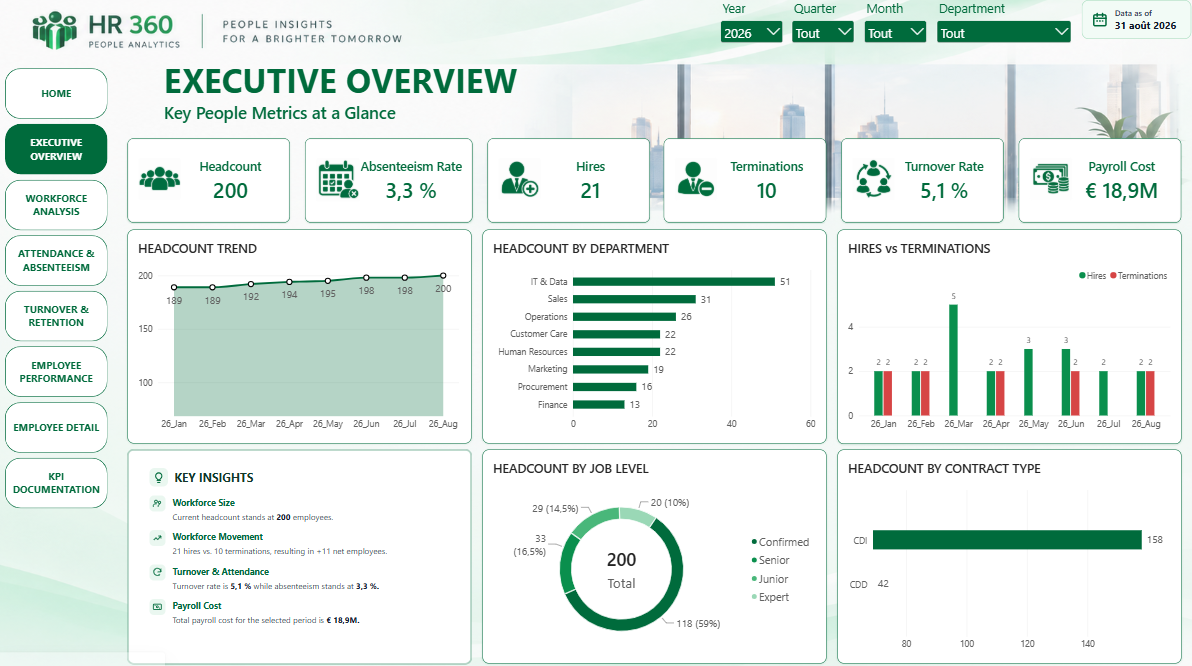The height and width of the screenshot is (666, 1192).
Task: Click the 31 août 2026 date
Action: tap(1145, 25)
